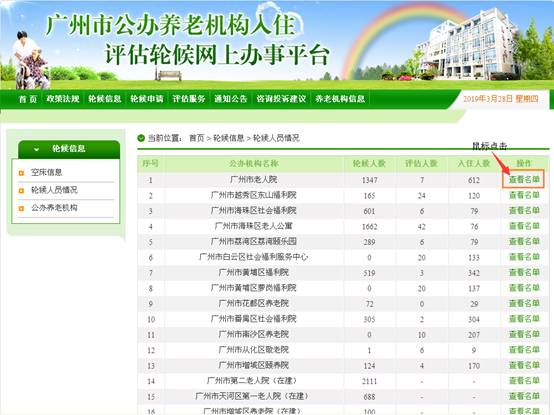Click the orange bullet icon beside 轮候人员情况
The height and width of the screenshot is (415, 554).
[21, 190]
